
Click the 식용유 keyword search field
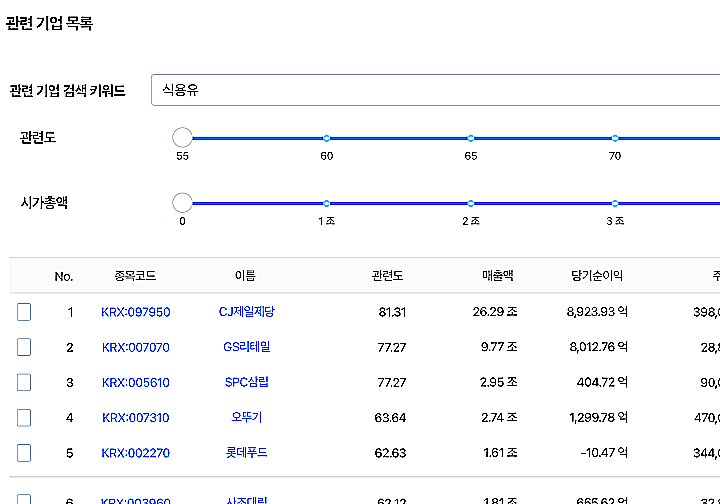[435, 90]
